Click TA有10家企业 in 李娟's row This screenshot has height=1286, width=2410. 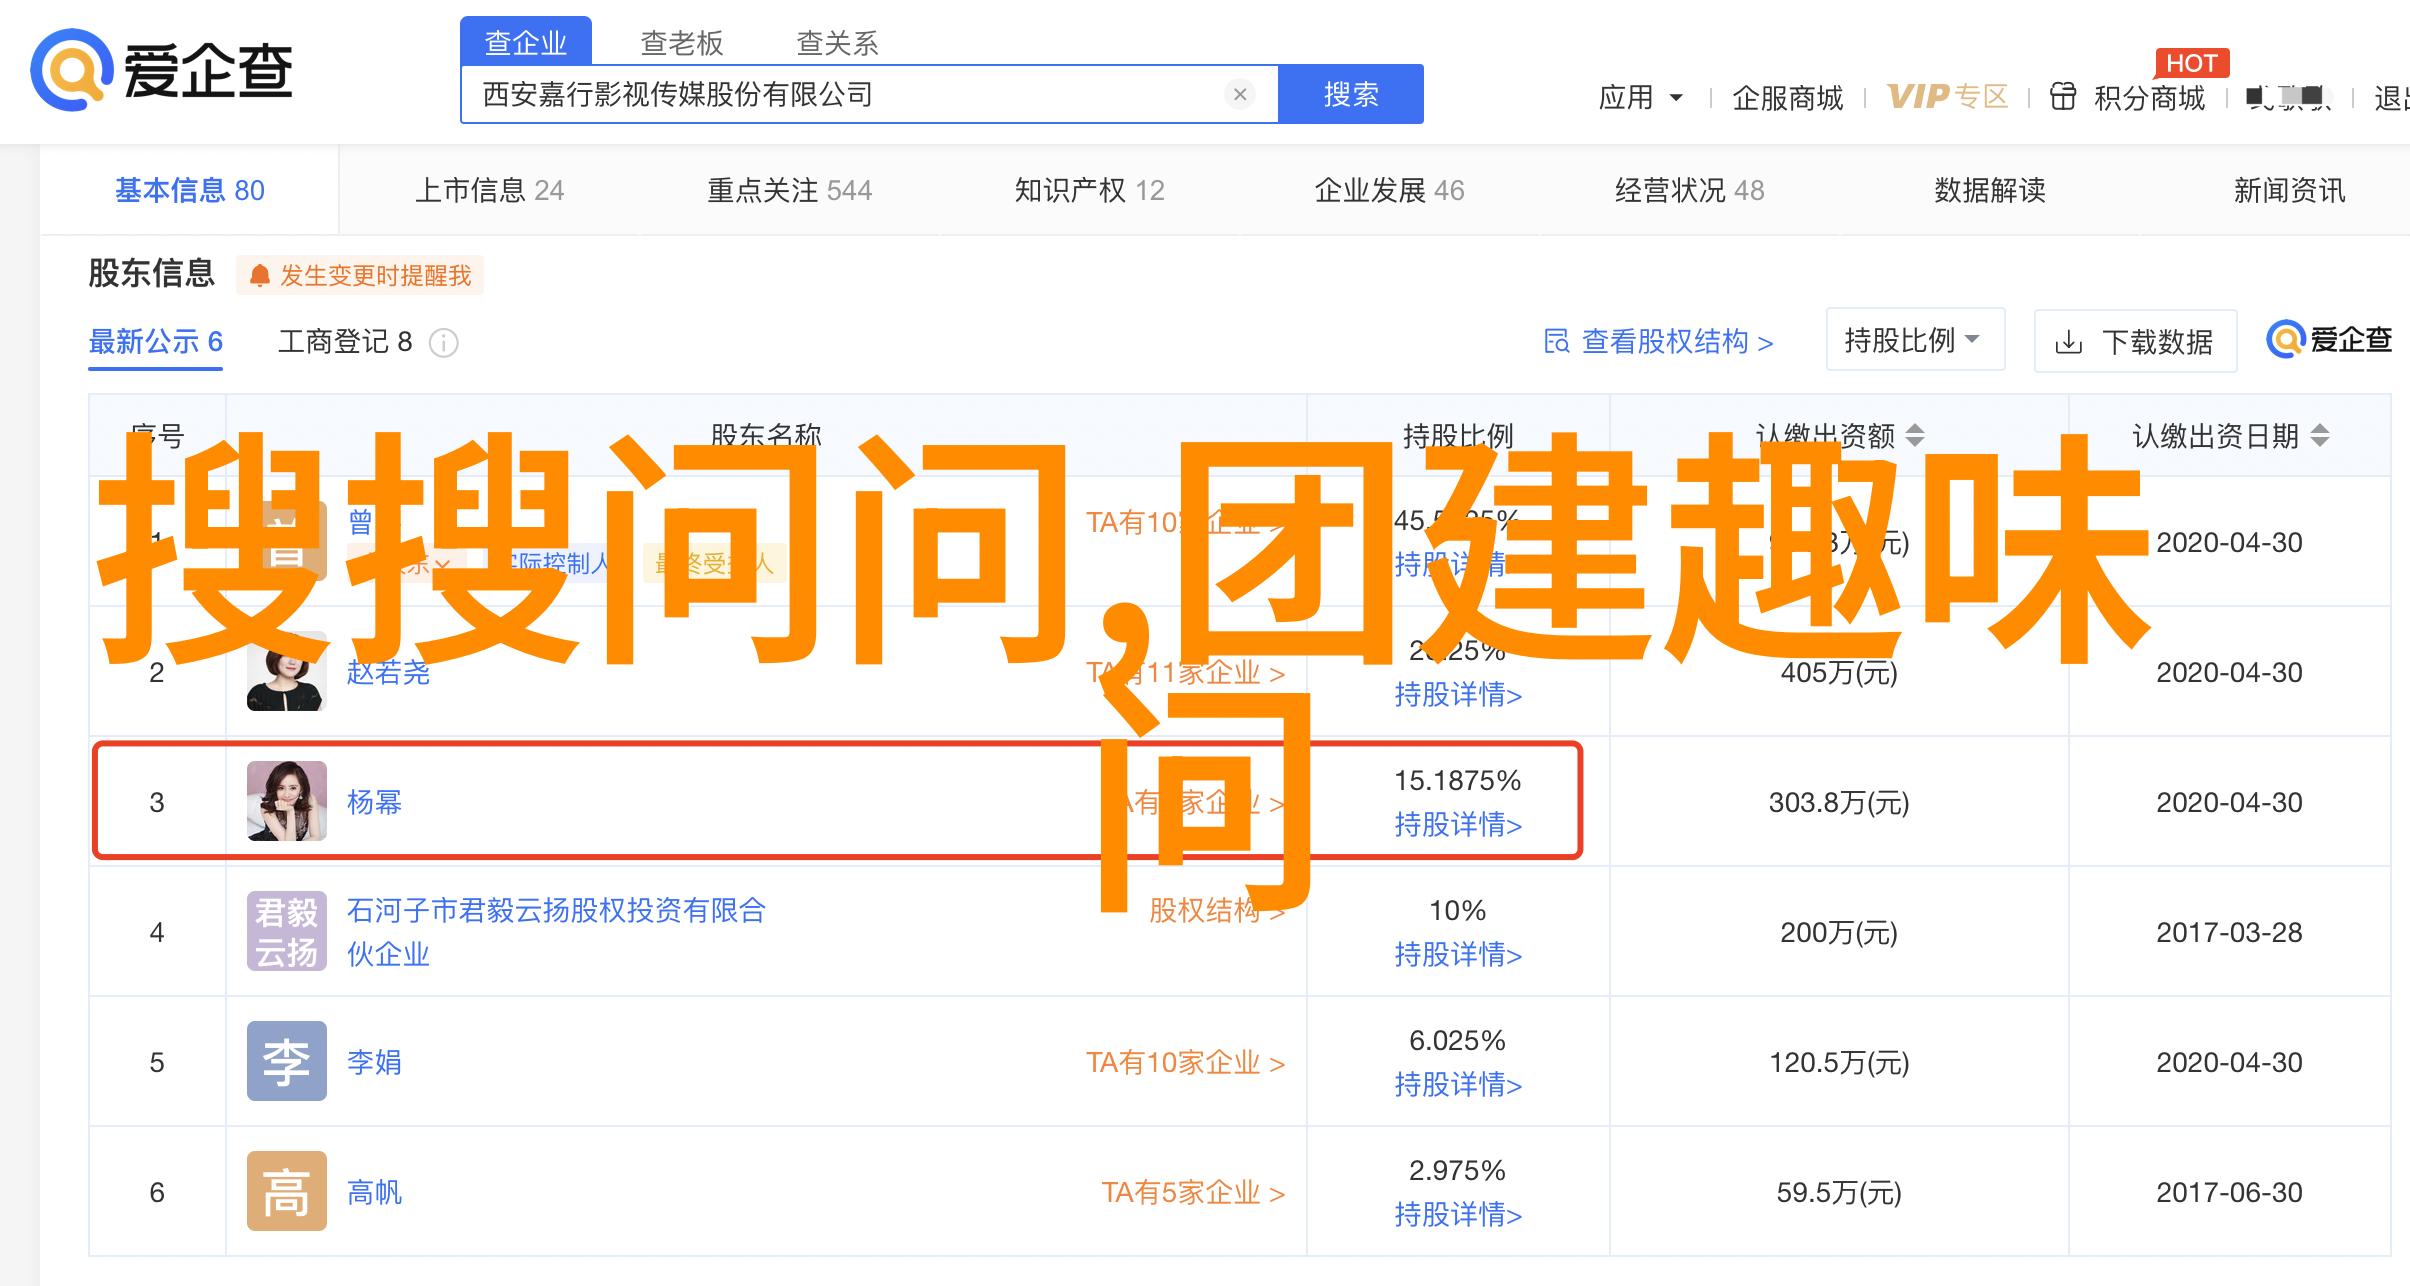1186,1062
